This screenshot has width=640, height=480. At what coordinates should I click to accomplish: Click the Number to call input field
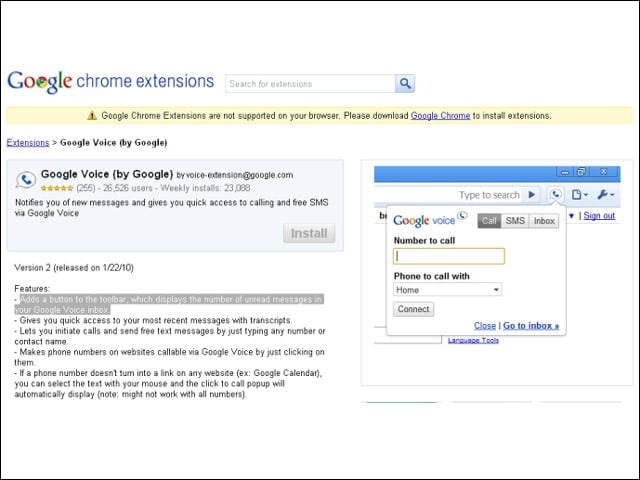coord(449,256)
